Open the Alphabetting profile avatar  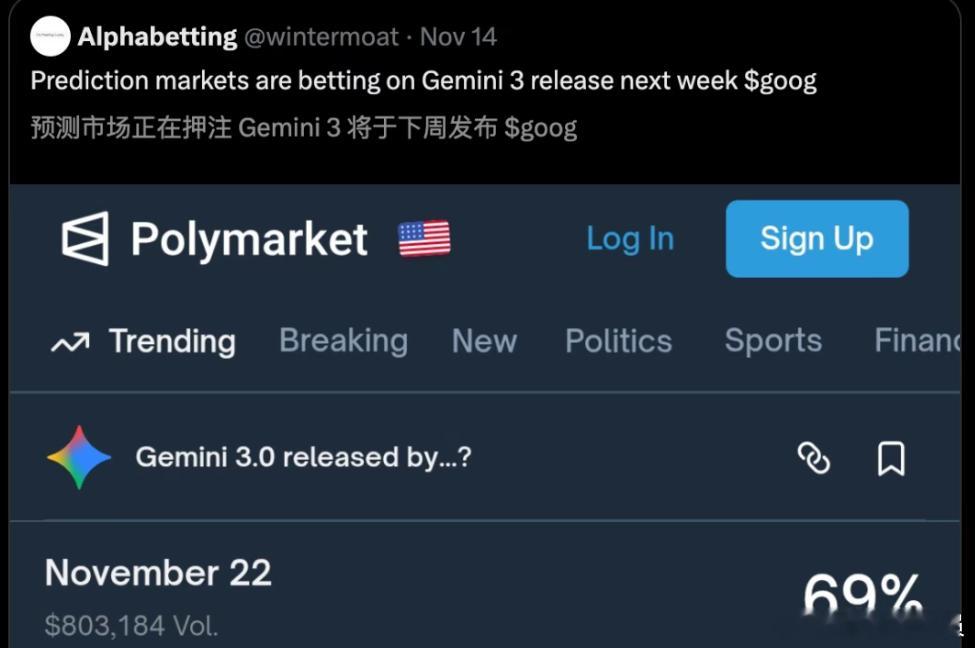point(50,36)
